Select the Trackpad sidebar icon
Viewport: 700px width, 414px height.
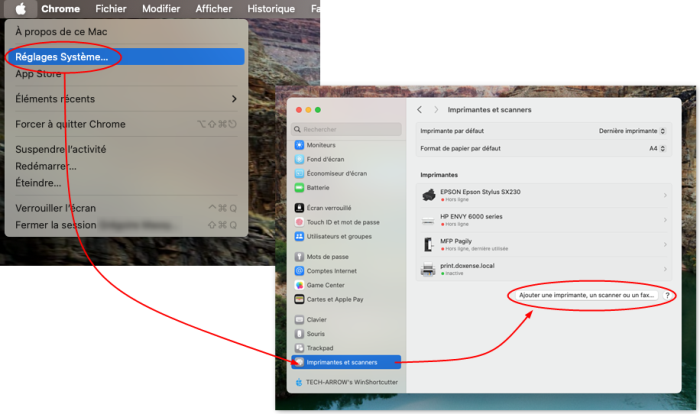pos(299,347)
